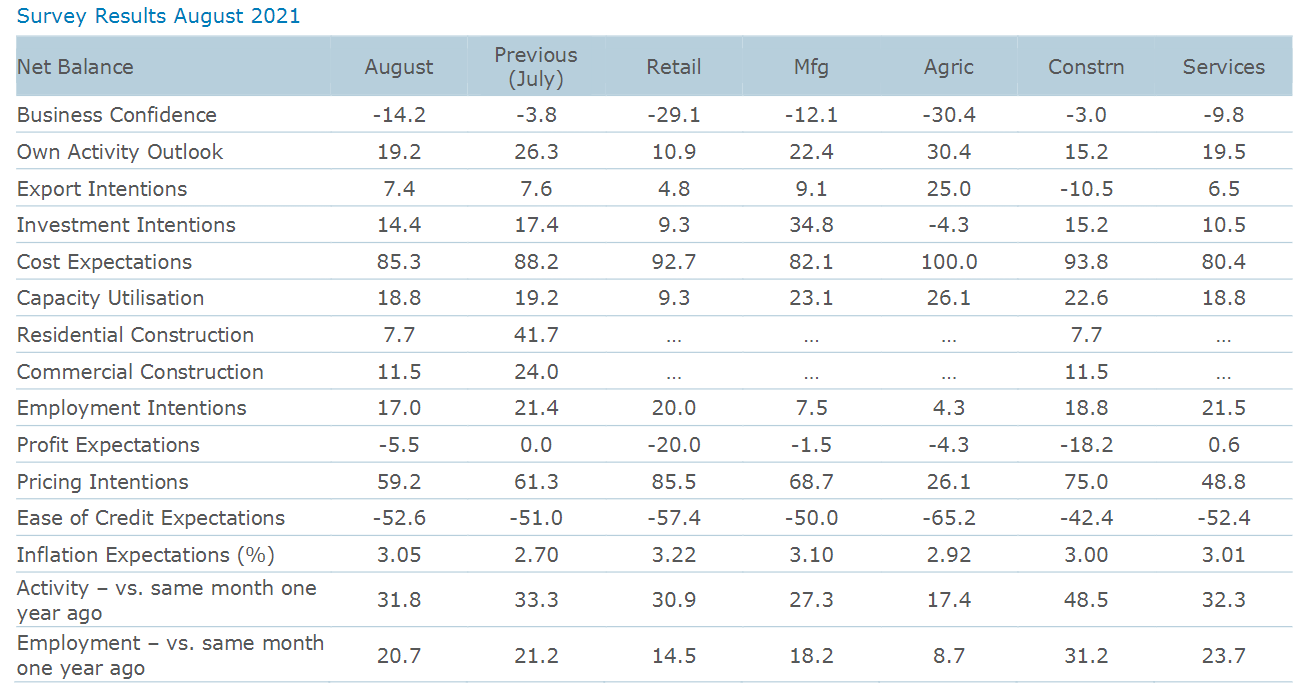
Task: Click the Cost Expectations row label
Action: pyautogui.click(x=104, y=262)
